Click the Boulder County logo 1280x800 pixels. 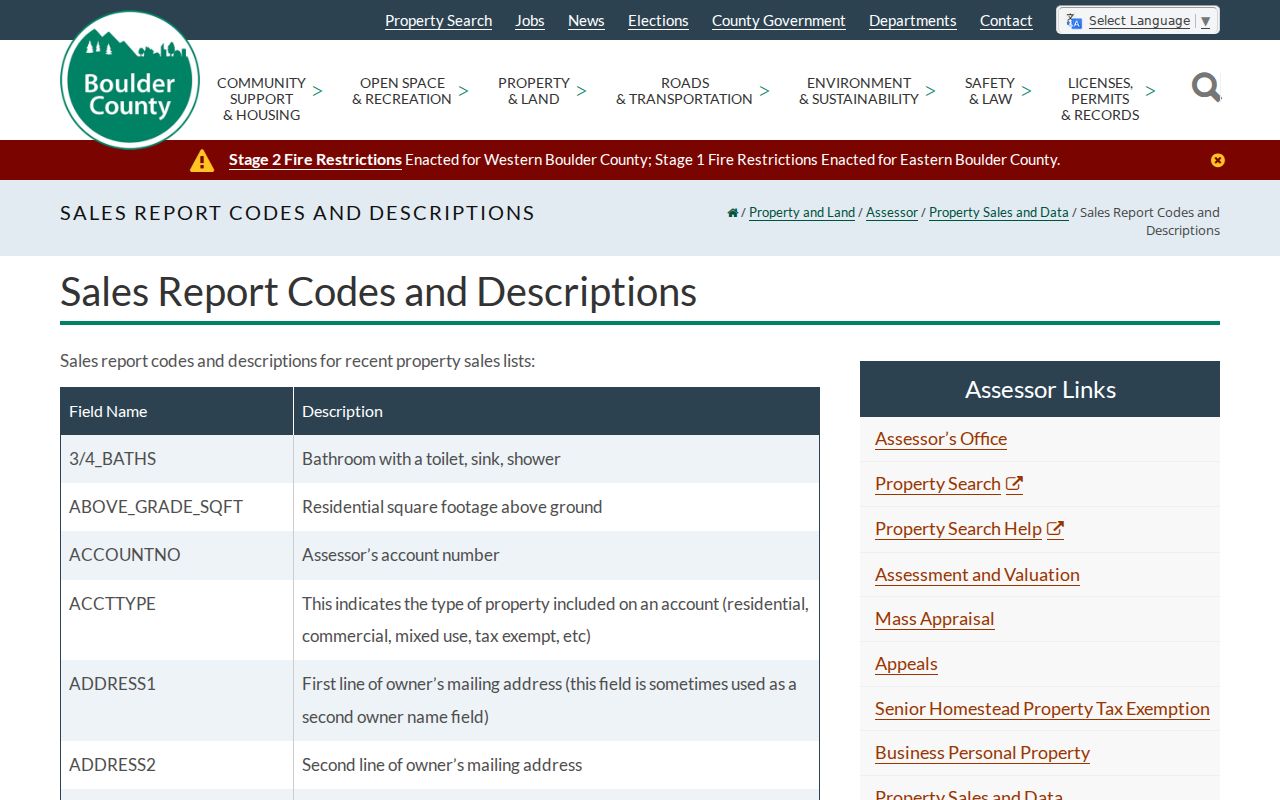(x=130, y=80)
